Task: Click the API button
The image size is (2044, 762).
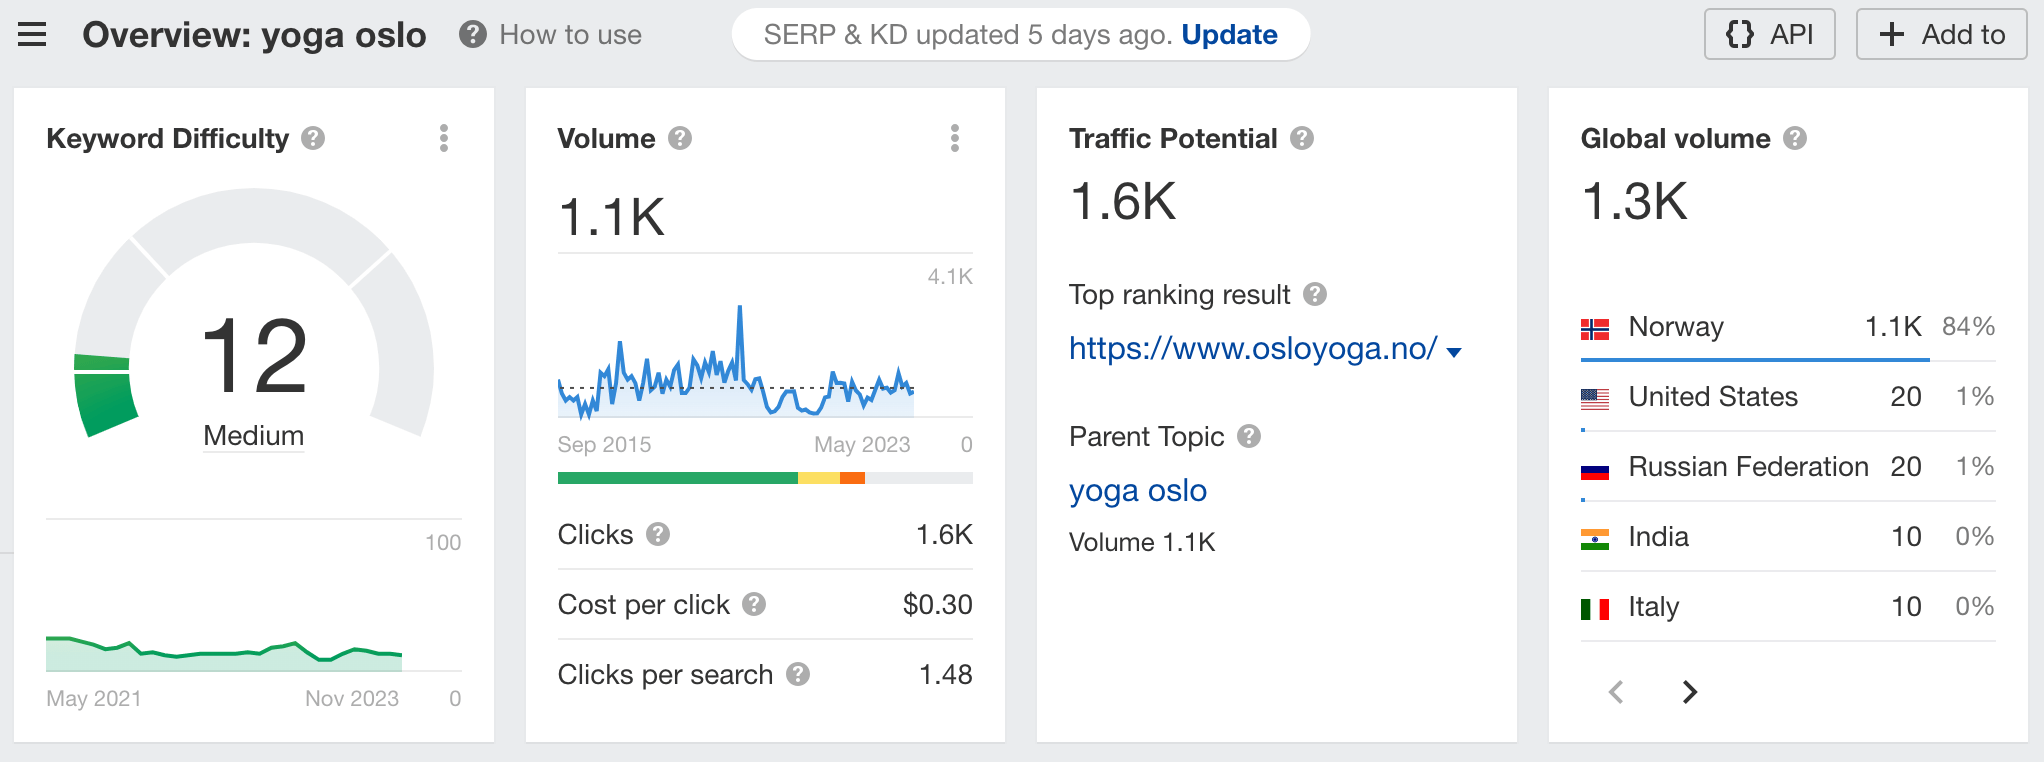Action: point(1770,34)
